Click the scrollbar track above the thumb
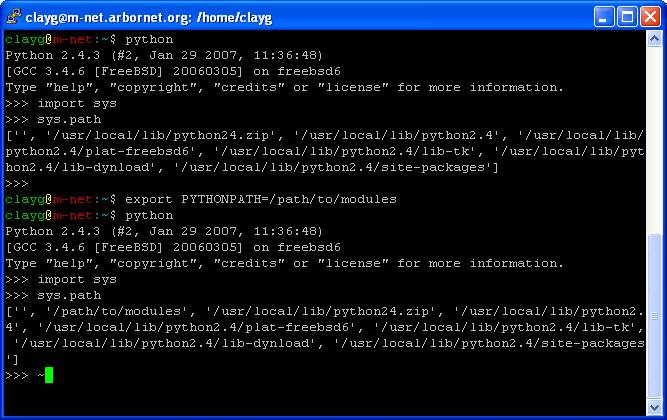The height and width of the screenshot is (420, 667). [654, 140]
